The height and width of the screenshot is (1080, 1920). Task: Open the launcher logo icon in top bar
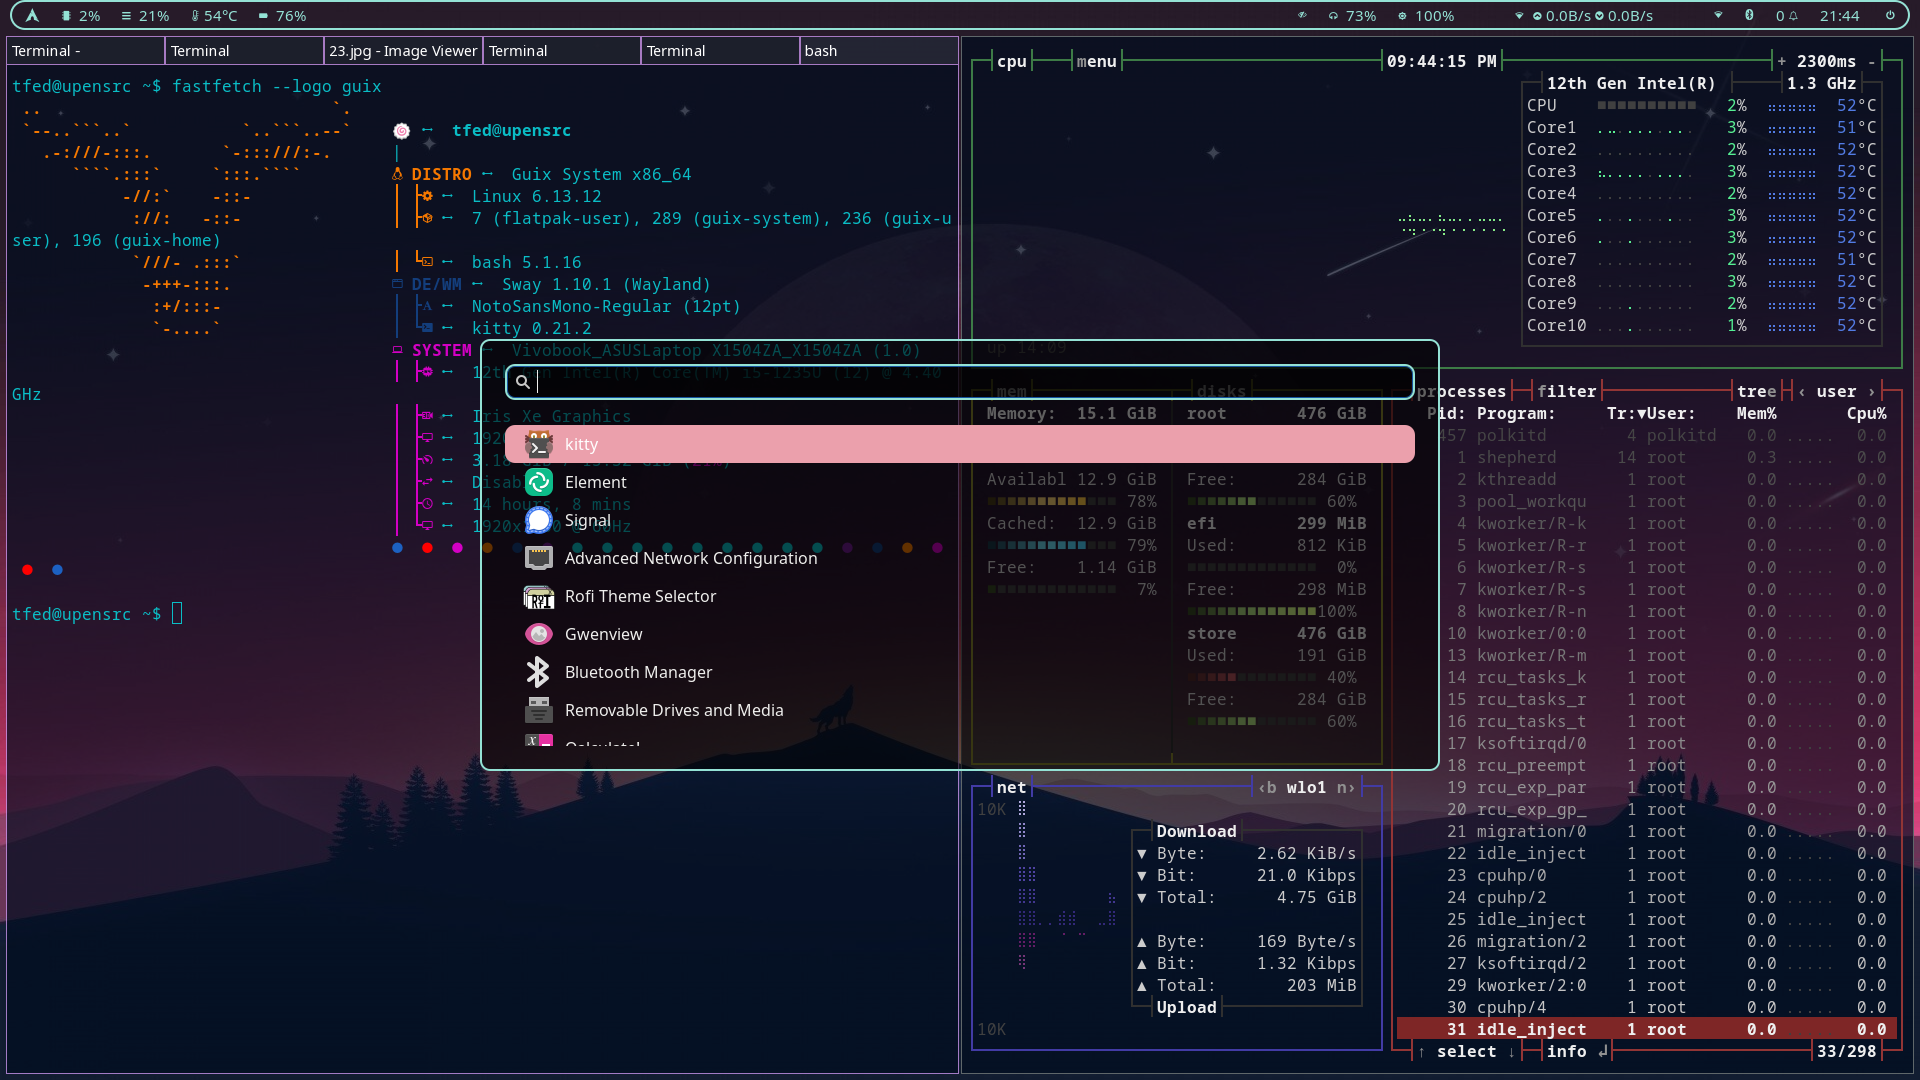tap(32, 16)
